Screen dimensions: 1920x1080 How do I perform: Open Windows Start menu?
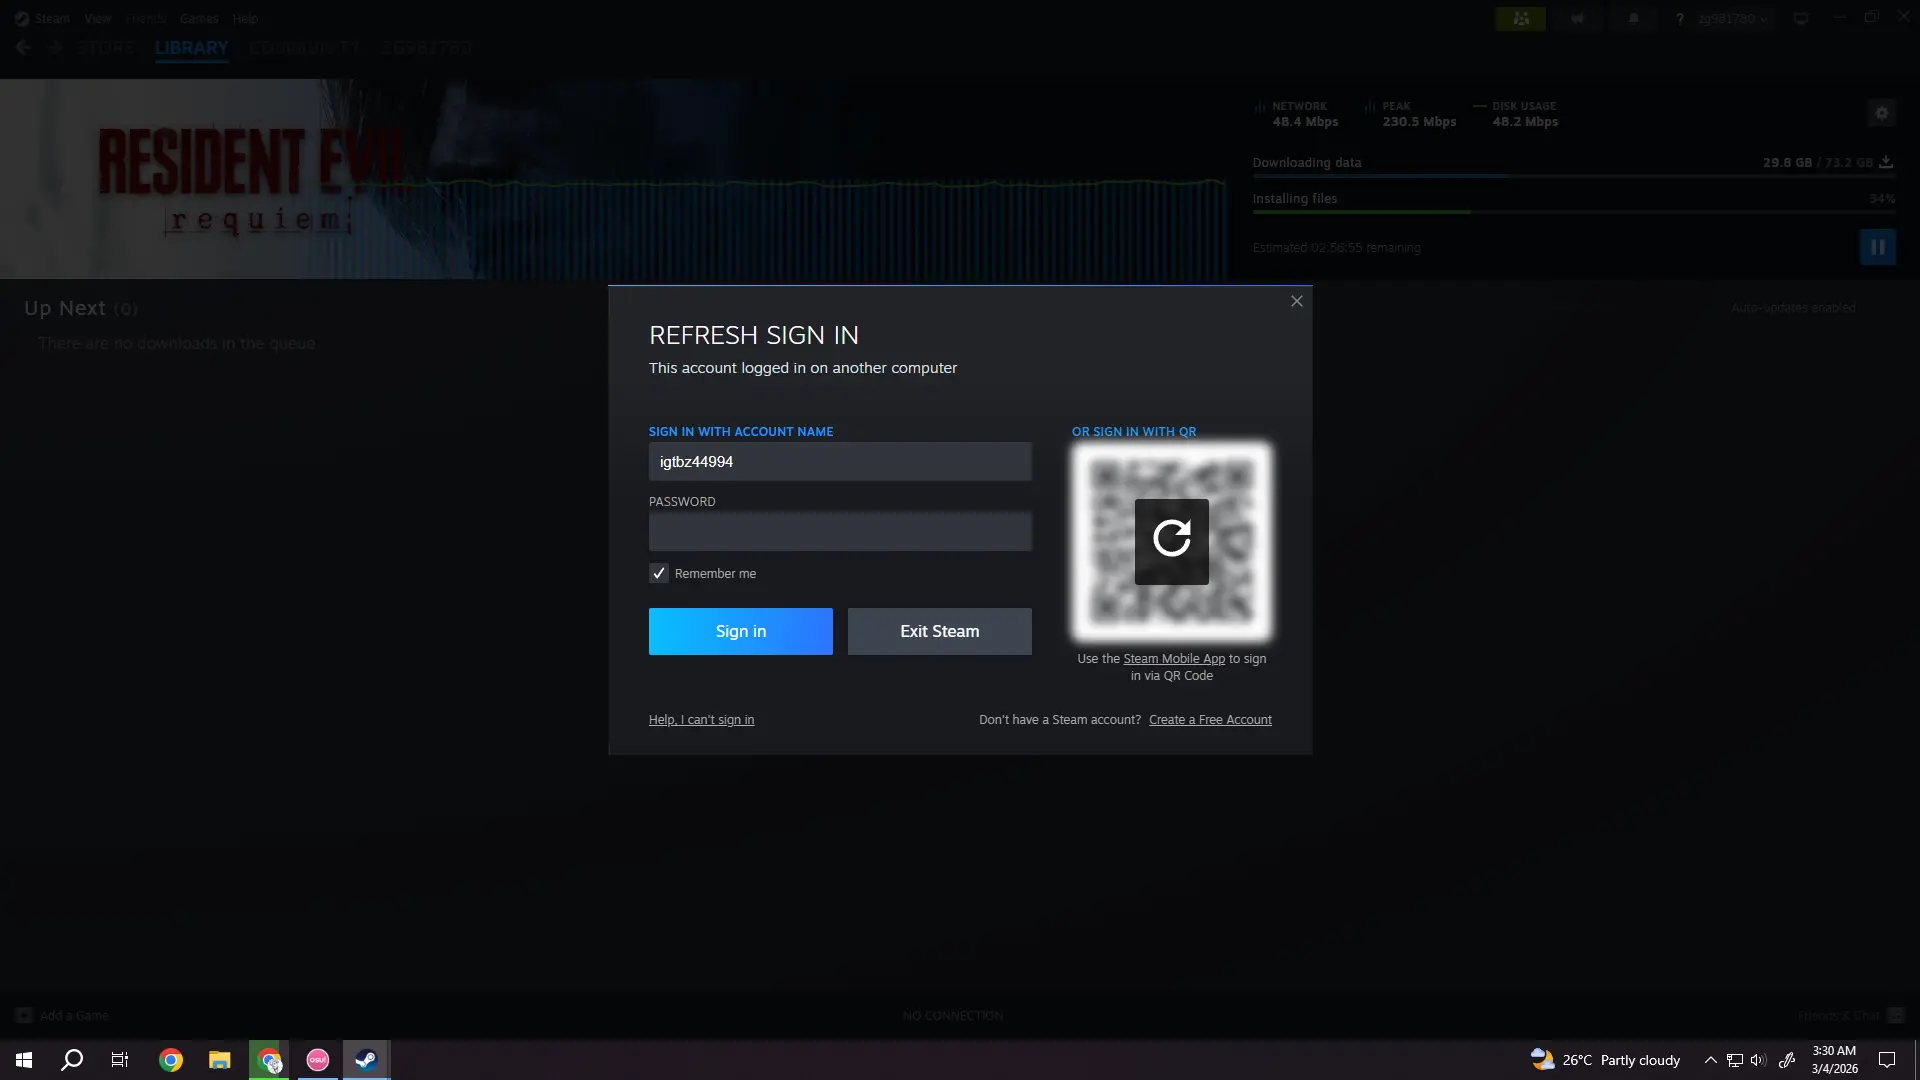coord(24,1060)
